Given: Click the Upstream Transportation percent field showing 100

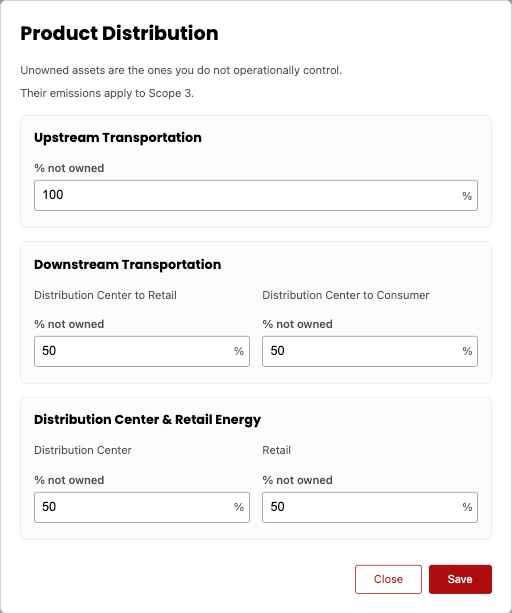Looking at the screenshot, I should tap(256, 195).
